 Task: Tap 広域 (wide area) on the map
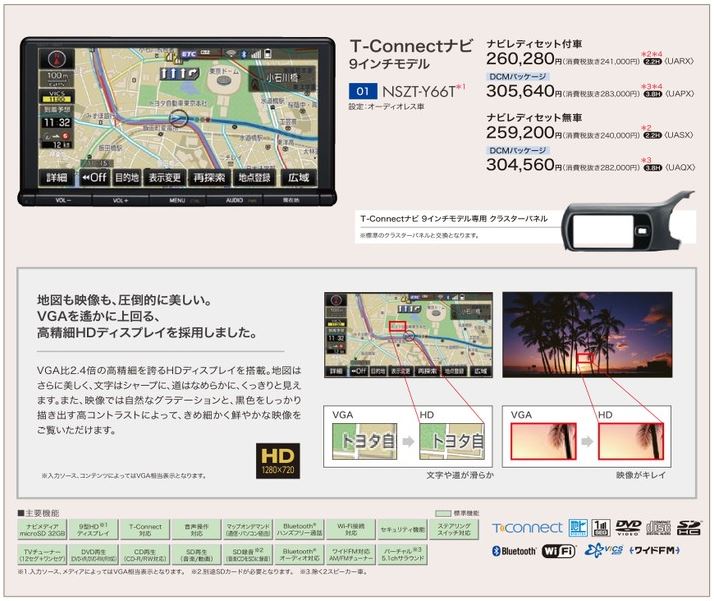[x=298, y=178]
